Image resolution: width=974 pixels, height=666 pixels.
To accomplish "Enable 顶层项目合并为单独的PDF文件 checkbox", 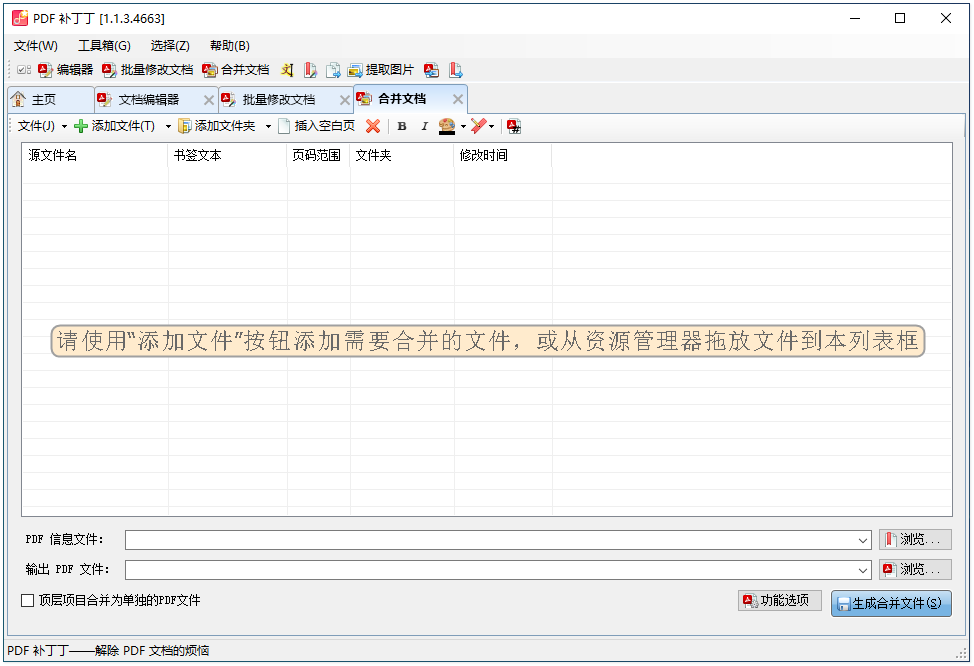I will (27, 601).
